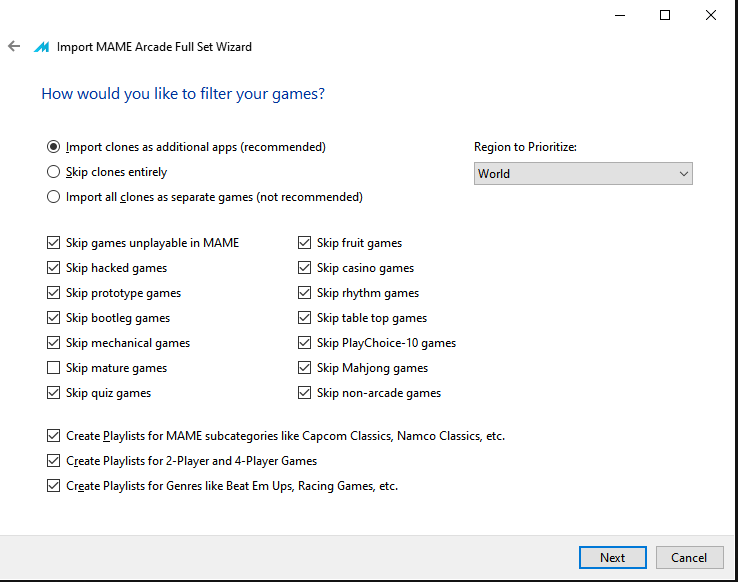This screenshot has height=582, width=738.
Task: Maximize the wizard window
Action: click(665, 16)
